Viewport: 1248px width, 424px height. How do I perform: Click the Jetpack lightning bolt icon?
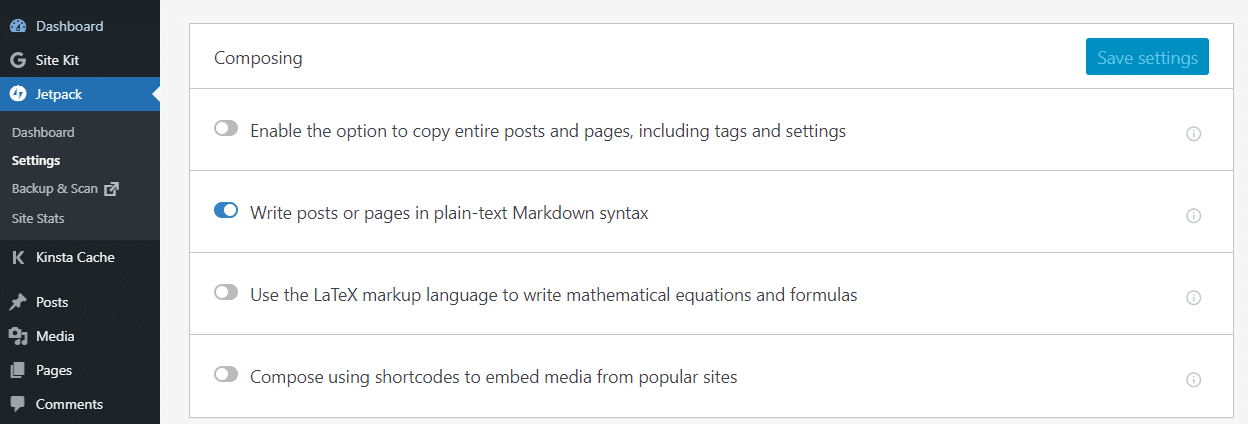point(18,94)
